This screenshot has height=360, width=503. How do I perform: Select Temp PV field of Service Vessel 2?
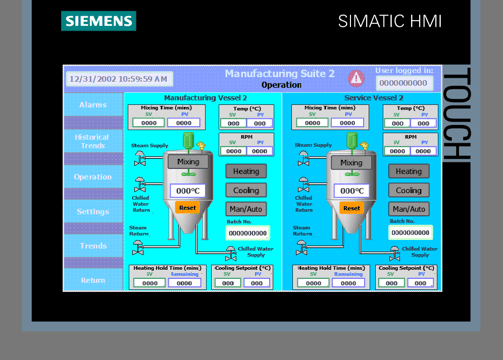pos(423,123)
